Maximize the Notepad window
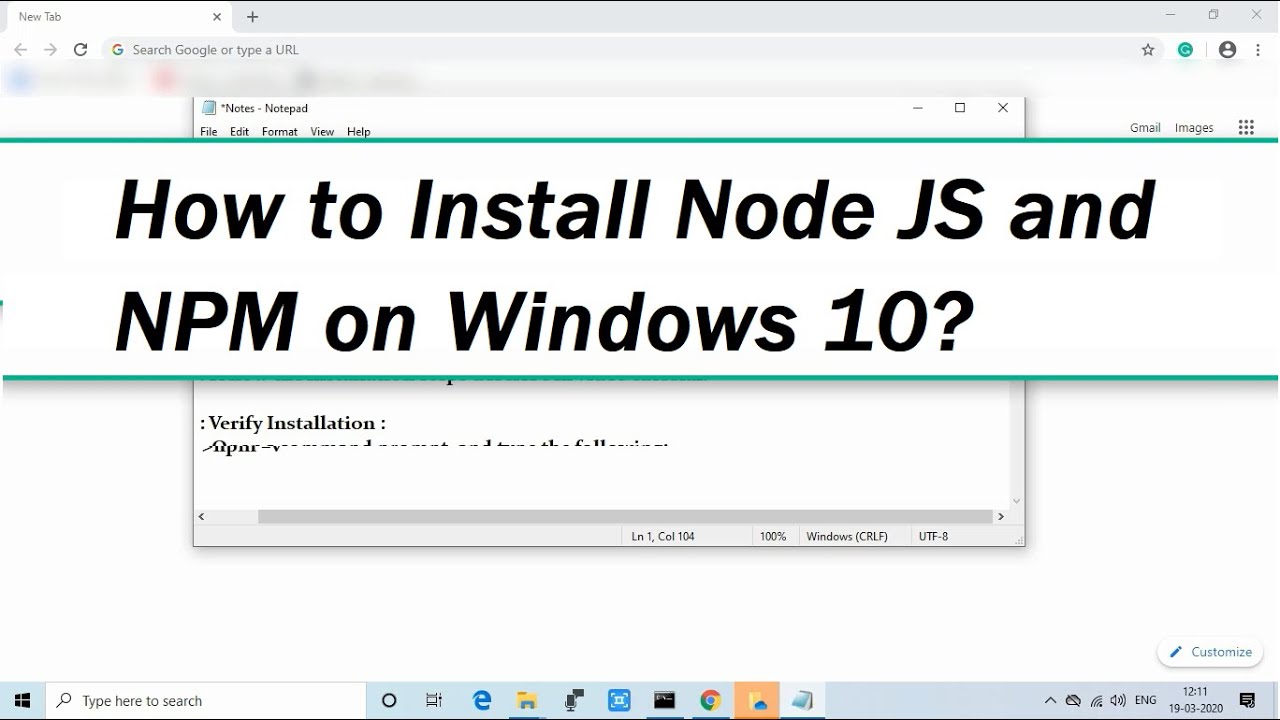 click(x=960, y=108)
